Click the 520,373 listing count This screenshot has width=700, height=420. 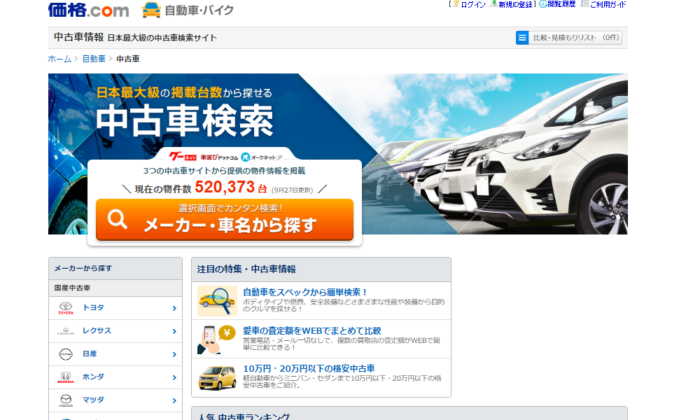(x=225, y=187)
